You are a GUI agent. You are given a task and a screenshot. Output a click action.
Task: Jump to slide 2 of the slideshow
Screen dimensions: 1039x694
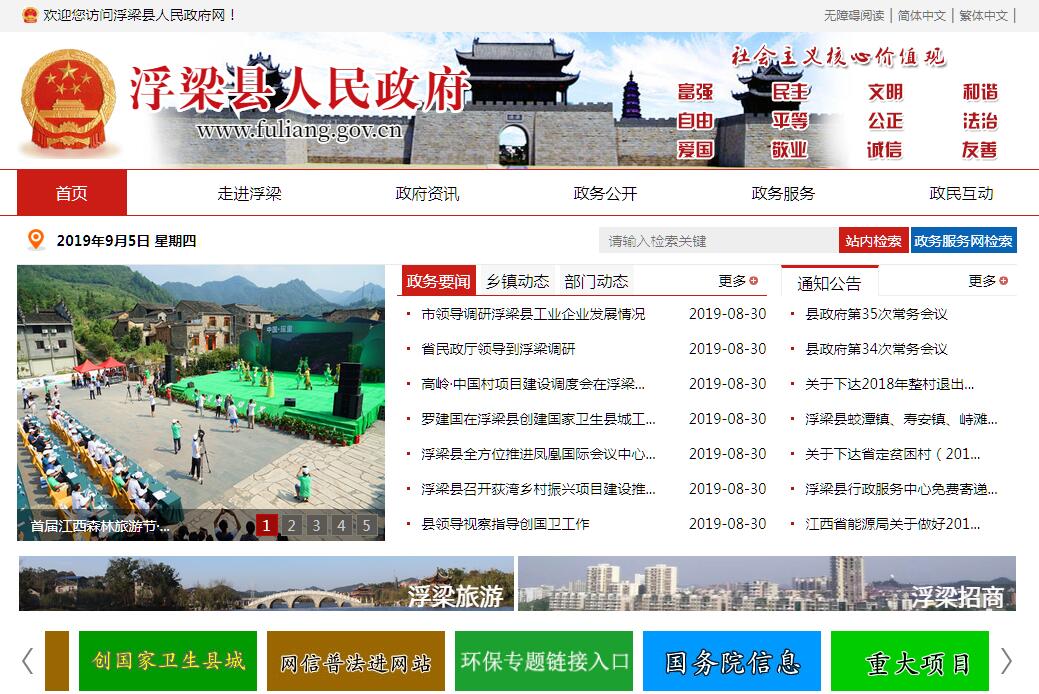[291, 526]
